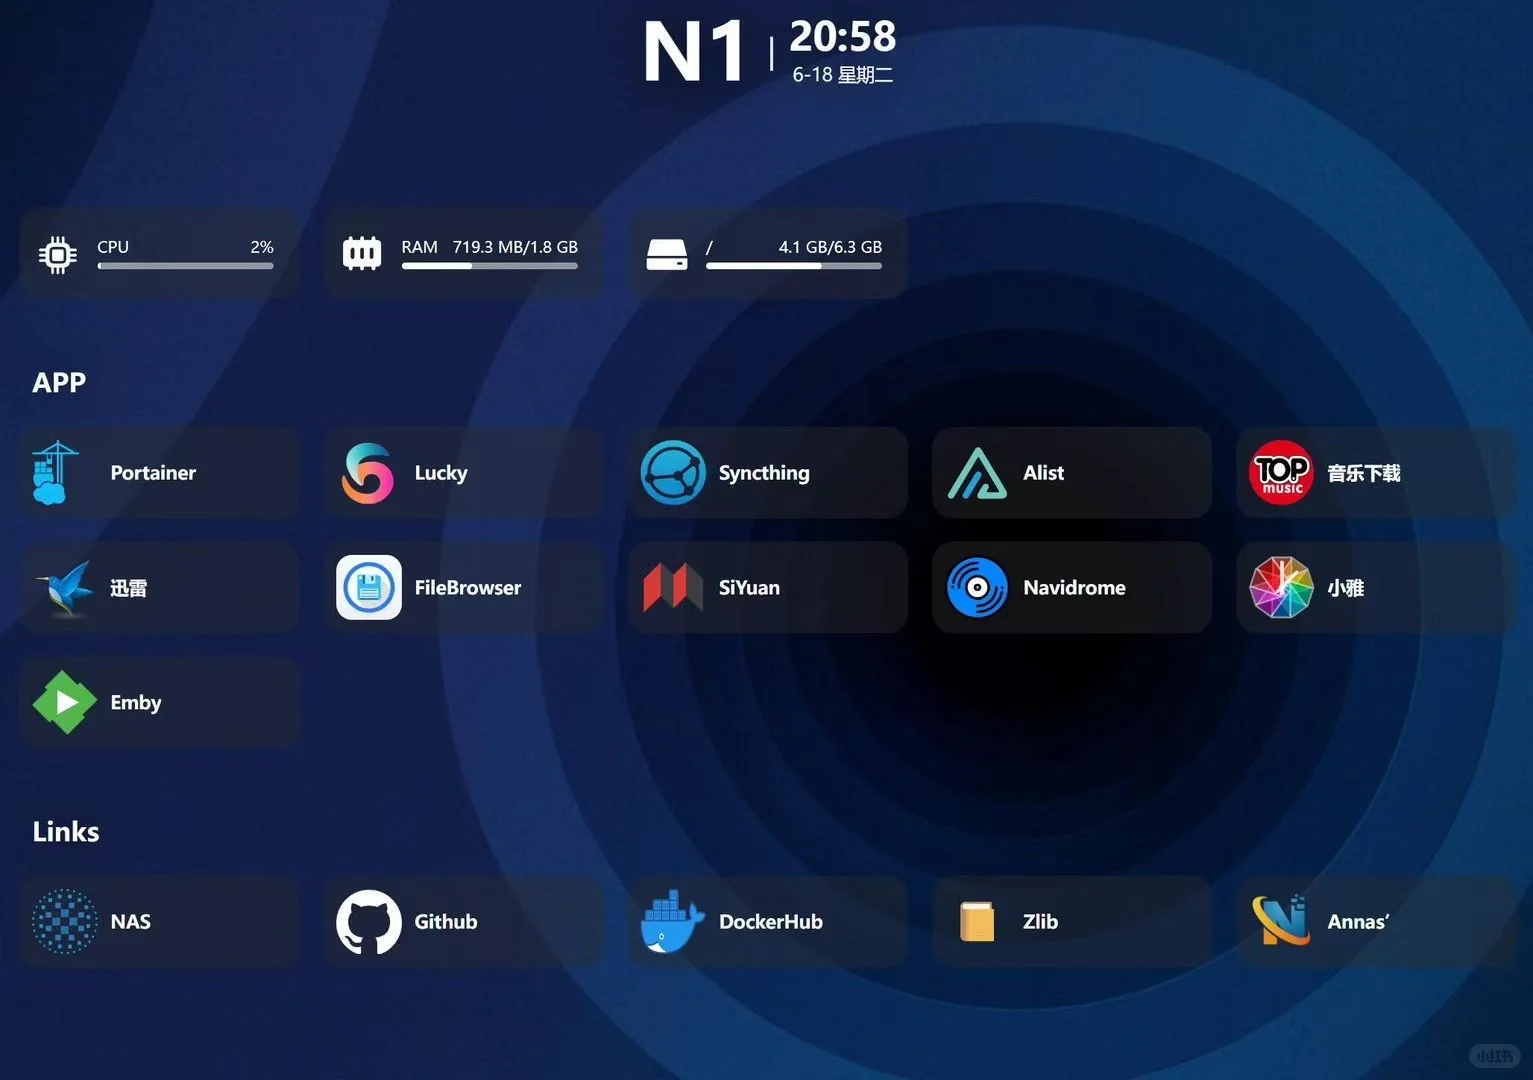Click the RAM memory module icon
1533x1080 pixels.
pyautogui.click(x=362, y=254)
